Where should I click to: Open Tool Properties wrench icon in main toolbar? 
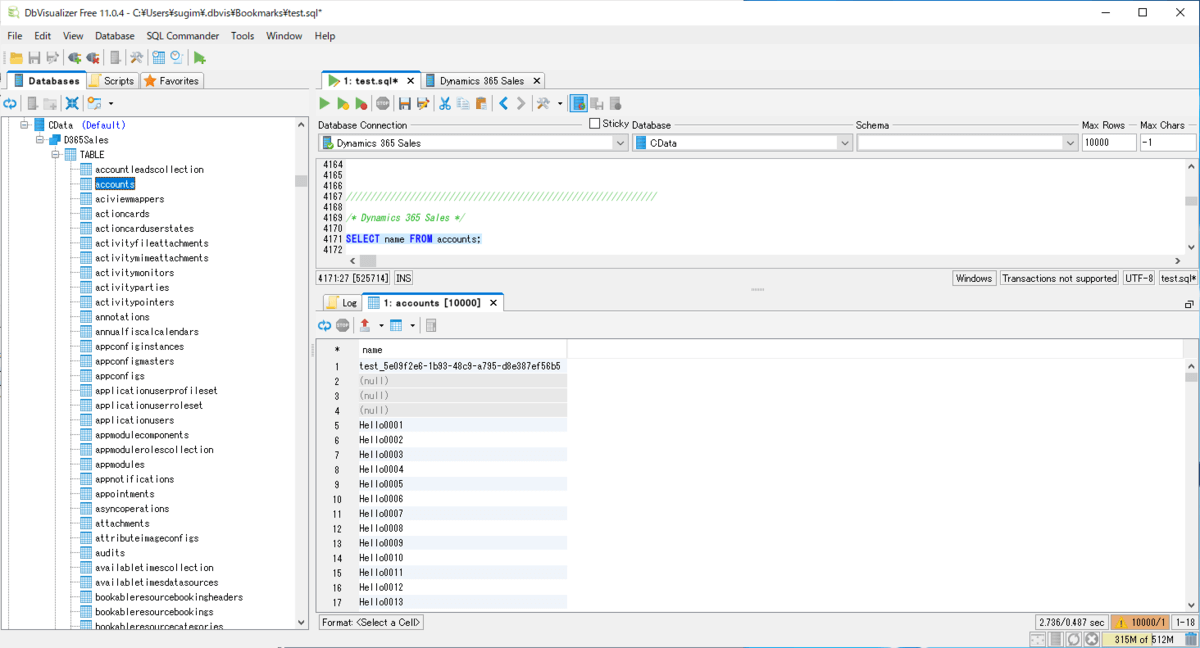click(136, 58)
